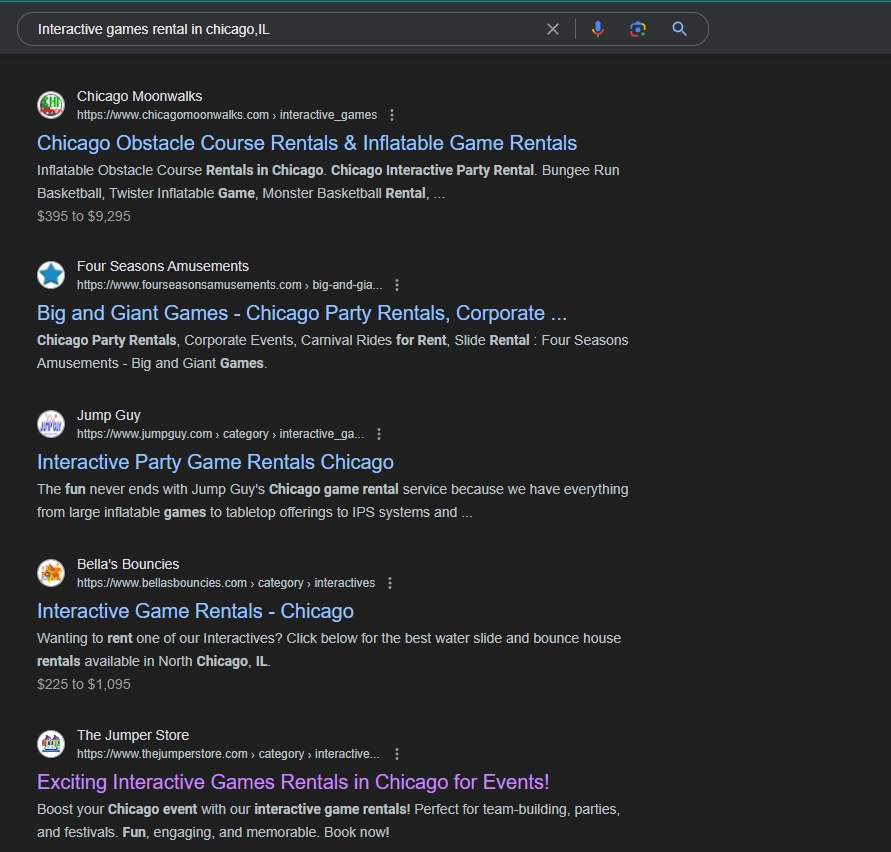Open Big and Giant Games - Chicago Party Rentals link
This screenshot has height=852, width=891.
(302, 313)
